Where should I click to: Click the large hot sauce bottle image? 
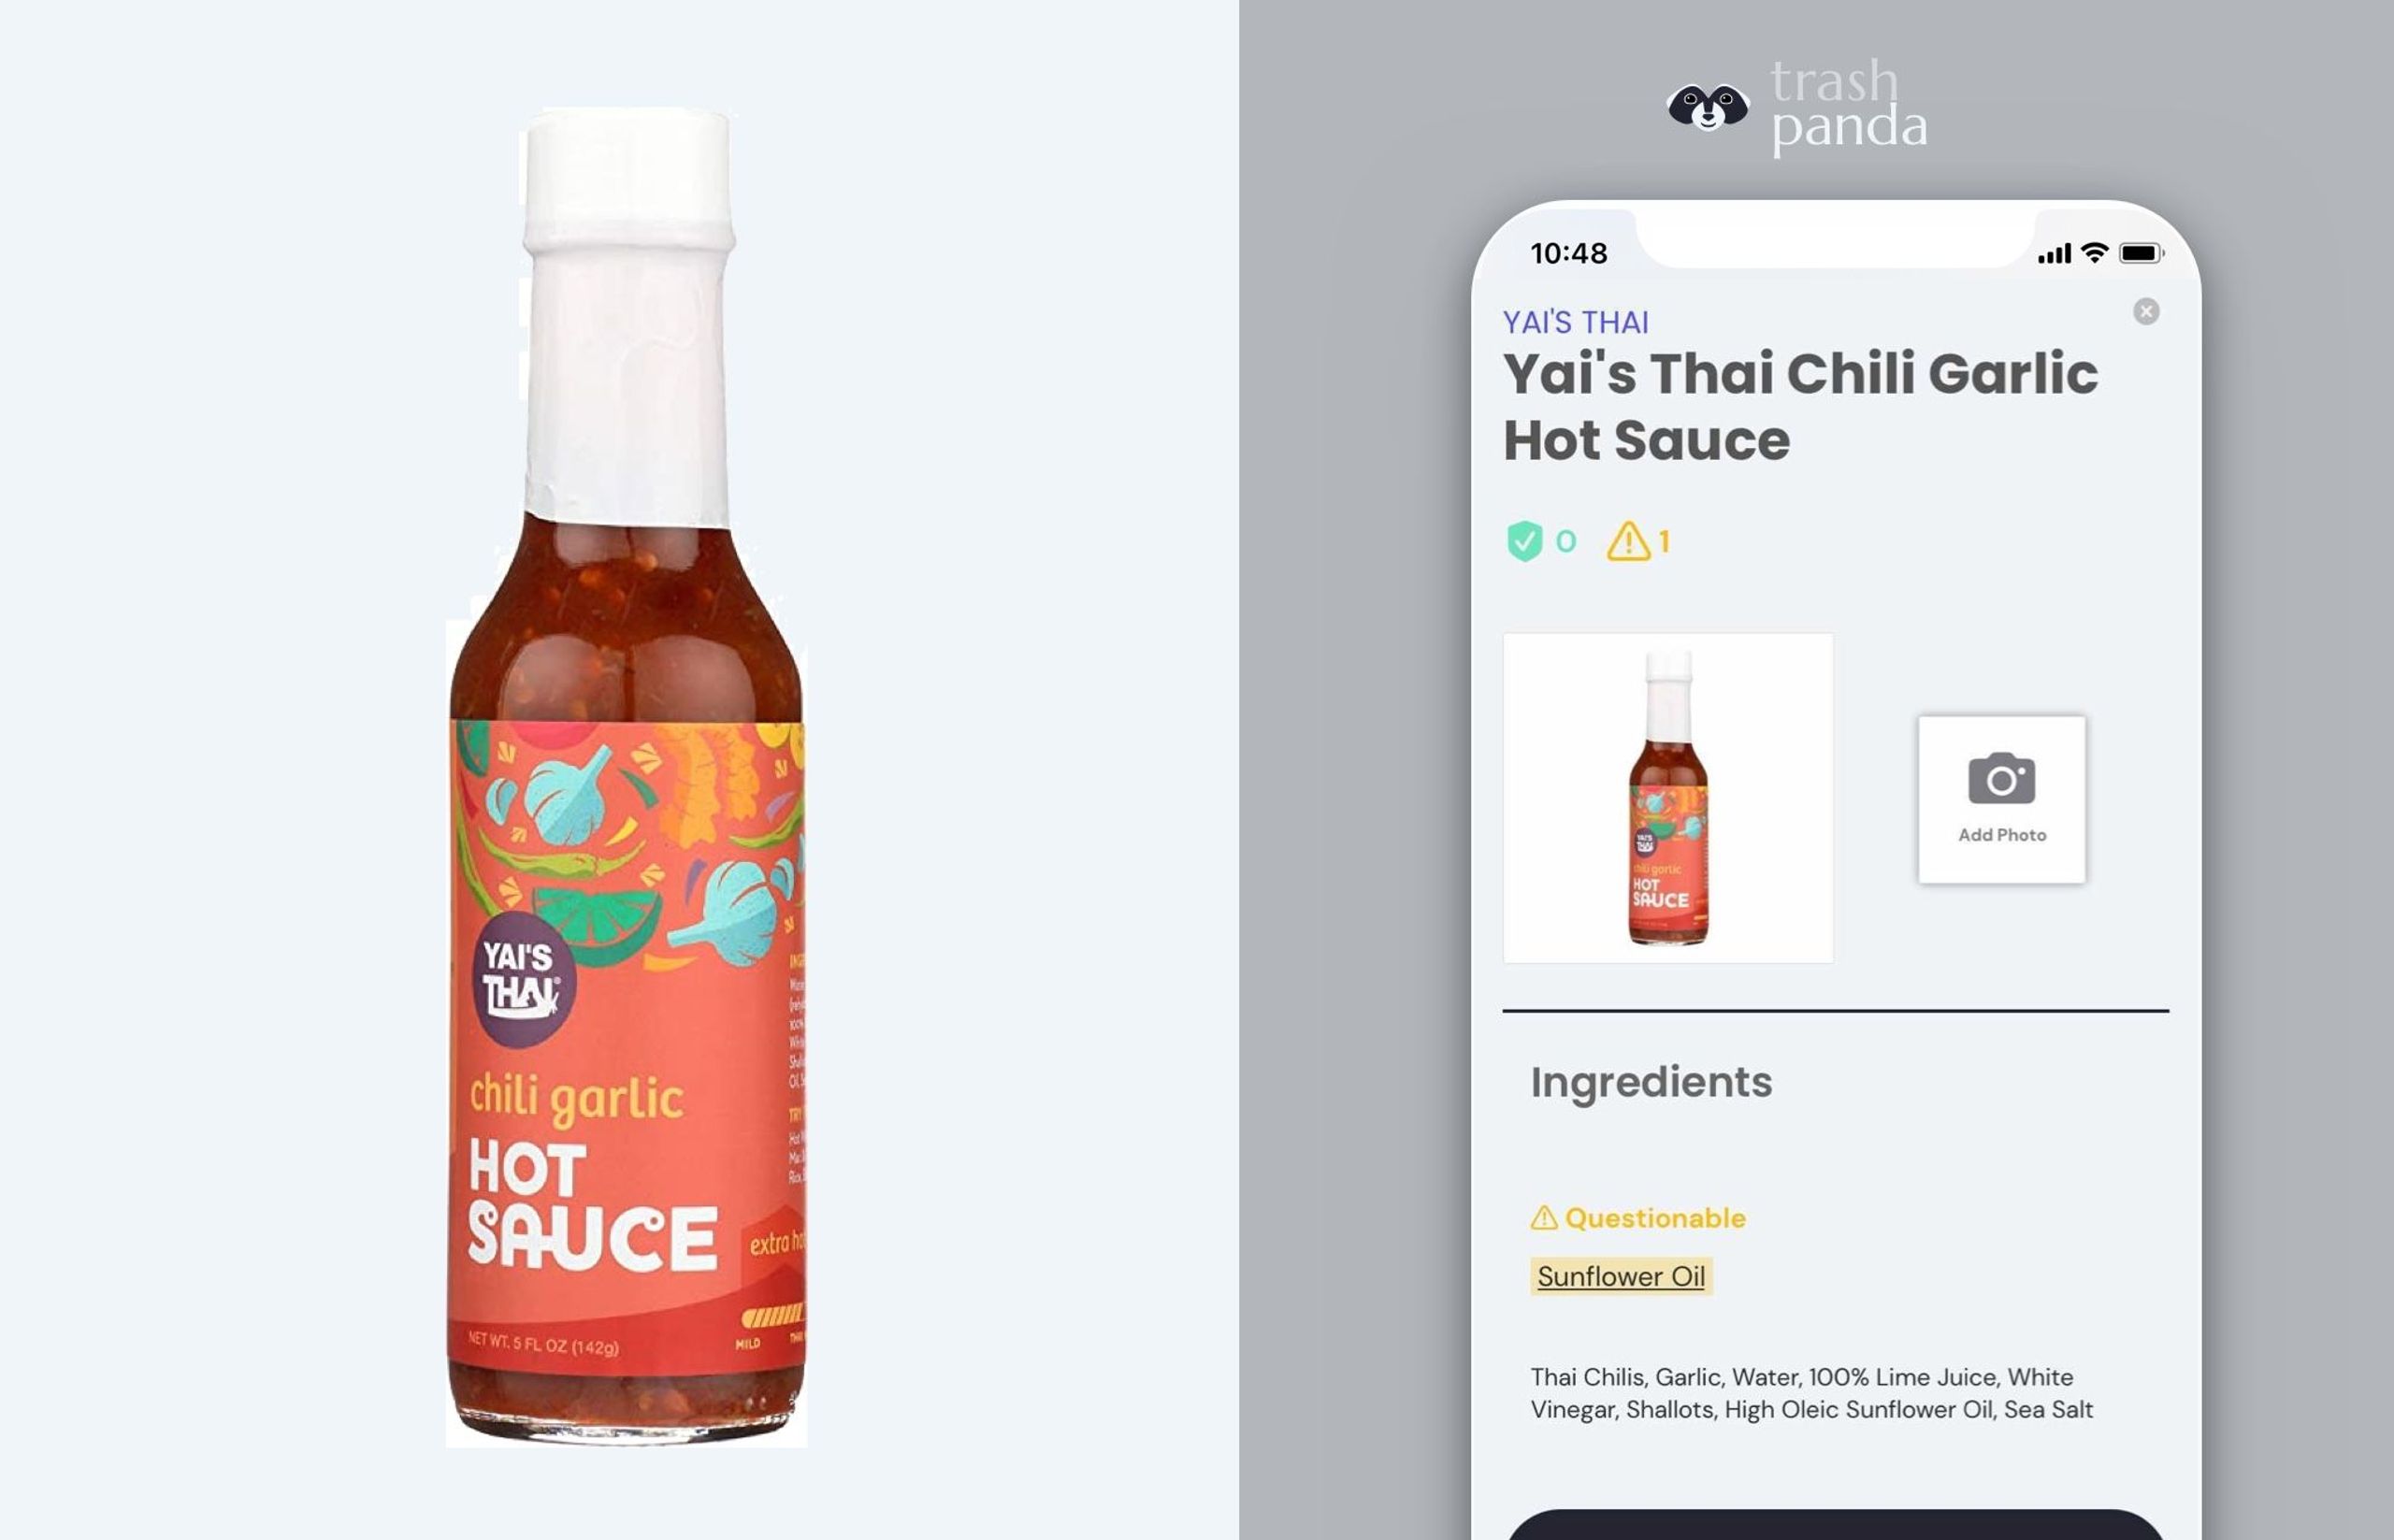point(627,777)
